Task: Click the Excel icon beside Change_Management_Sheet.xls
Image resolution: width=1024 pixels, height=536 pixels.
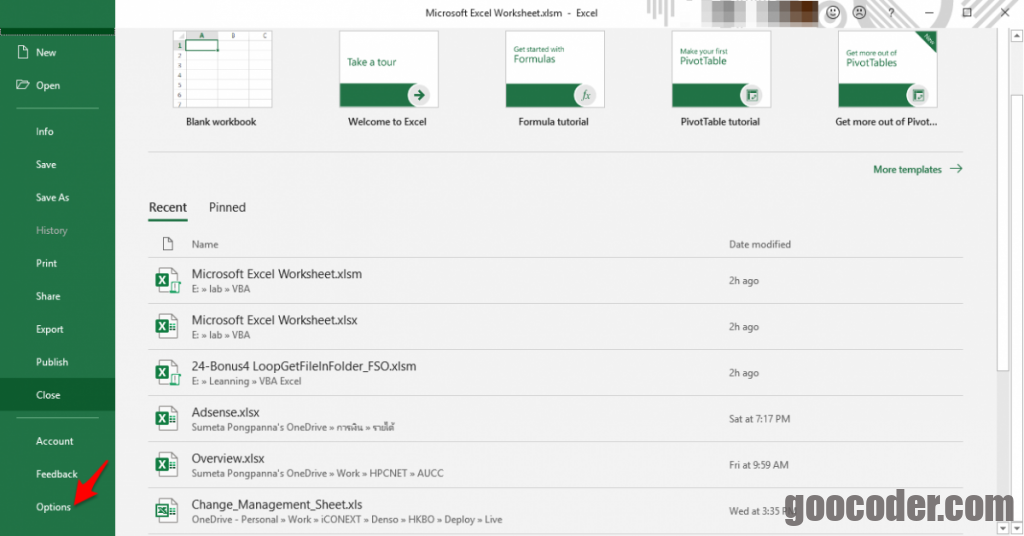Action: (166, 511)
